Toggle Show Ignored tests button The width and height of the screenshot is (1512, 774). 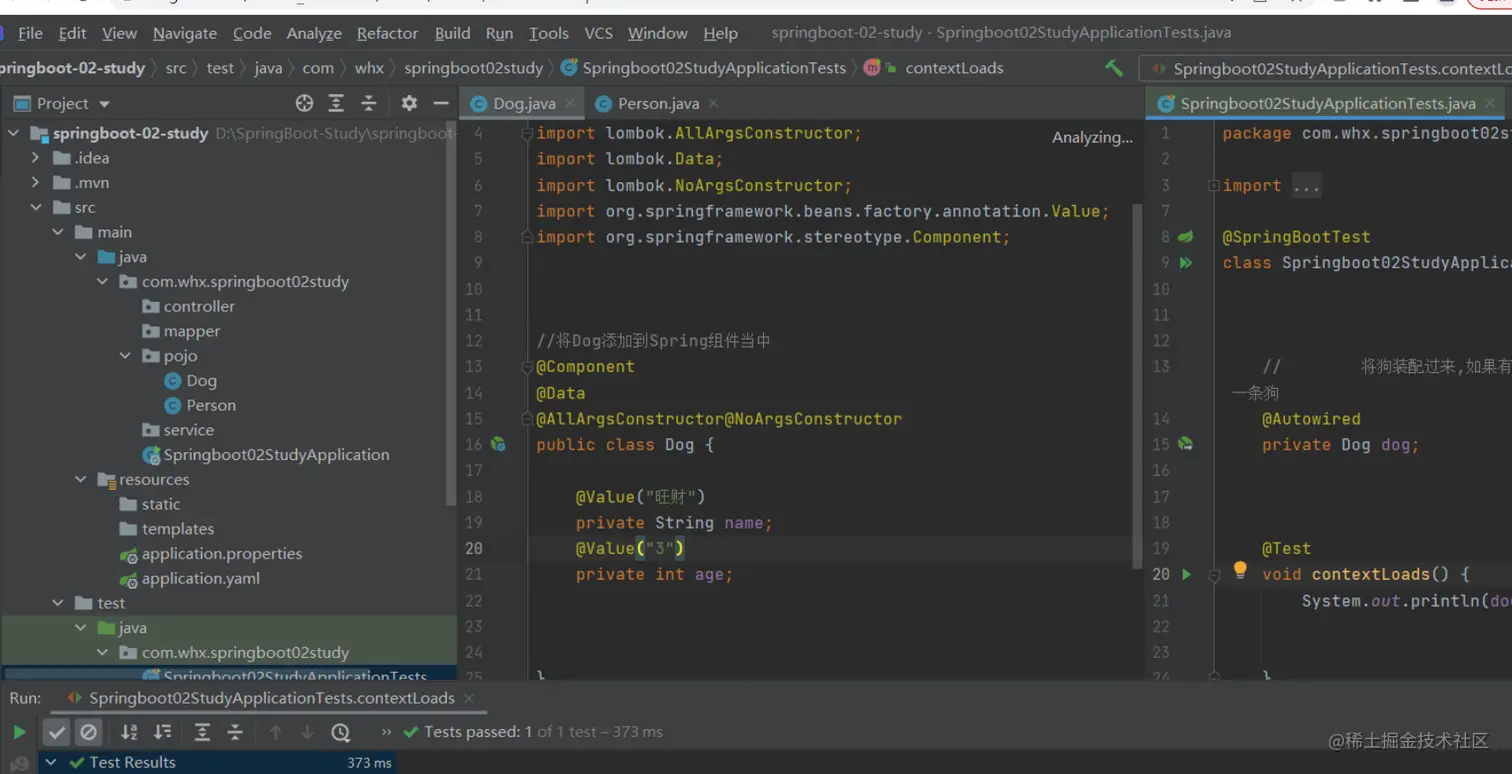(x=89, y=732)
